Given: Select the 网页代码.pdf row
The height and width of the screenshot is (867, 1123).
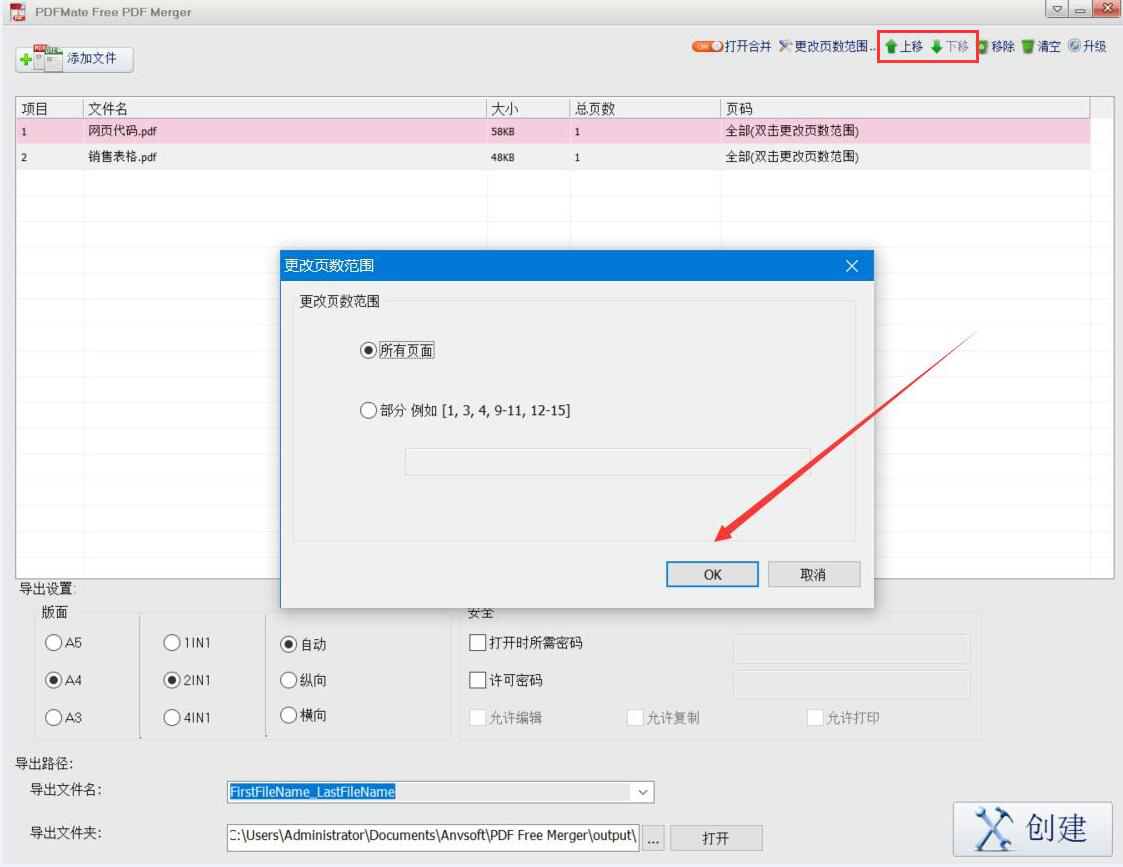Looking at the screenshot, I should click(x=553, y=131).
